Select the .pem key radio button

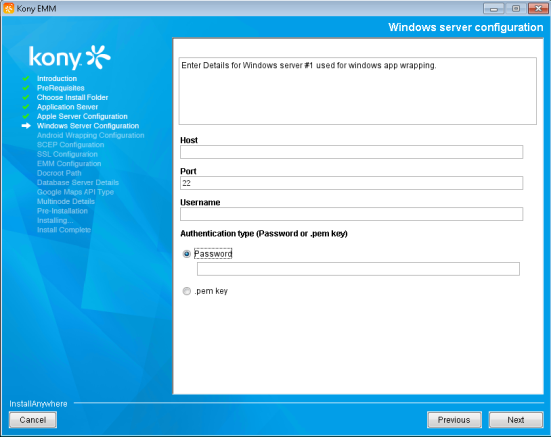pos(187,291)
